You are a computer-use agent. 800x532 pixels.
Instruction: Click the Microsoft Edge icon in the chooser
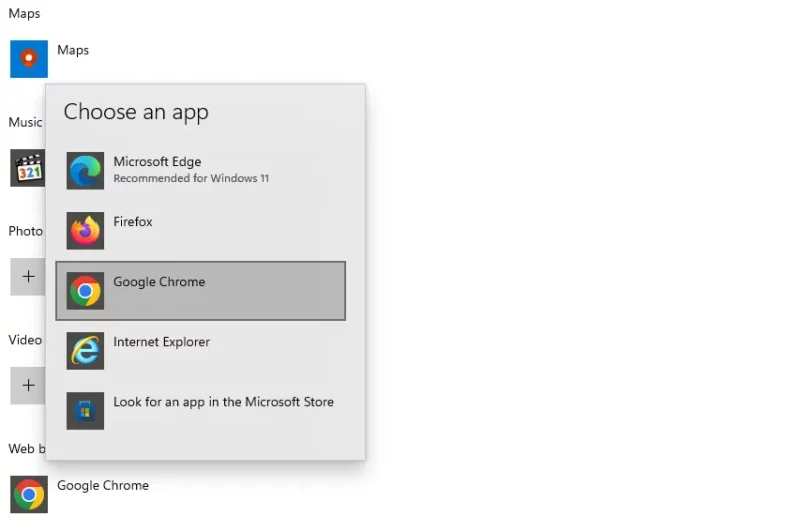[85, 171]
